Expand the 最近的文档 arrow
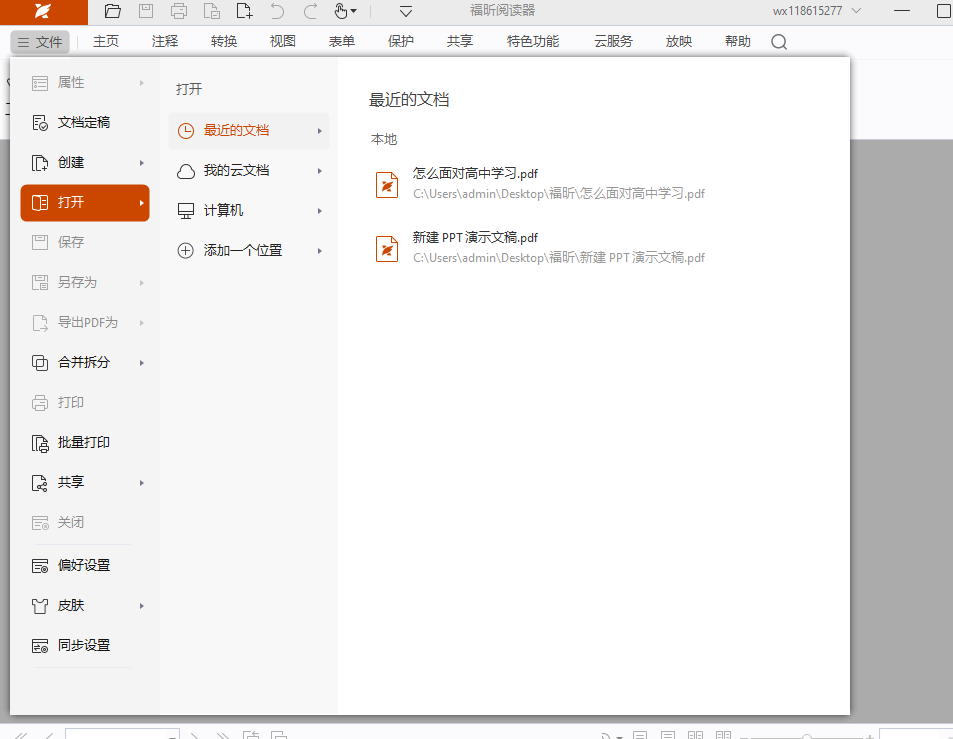 [320, 131]
